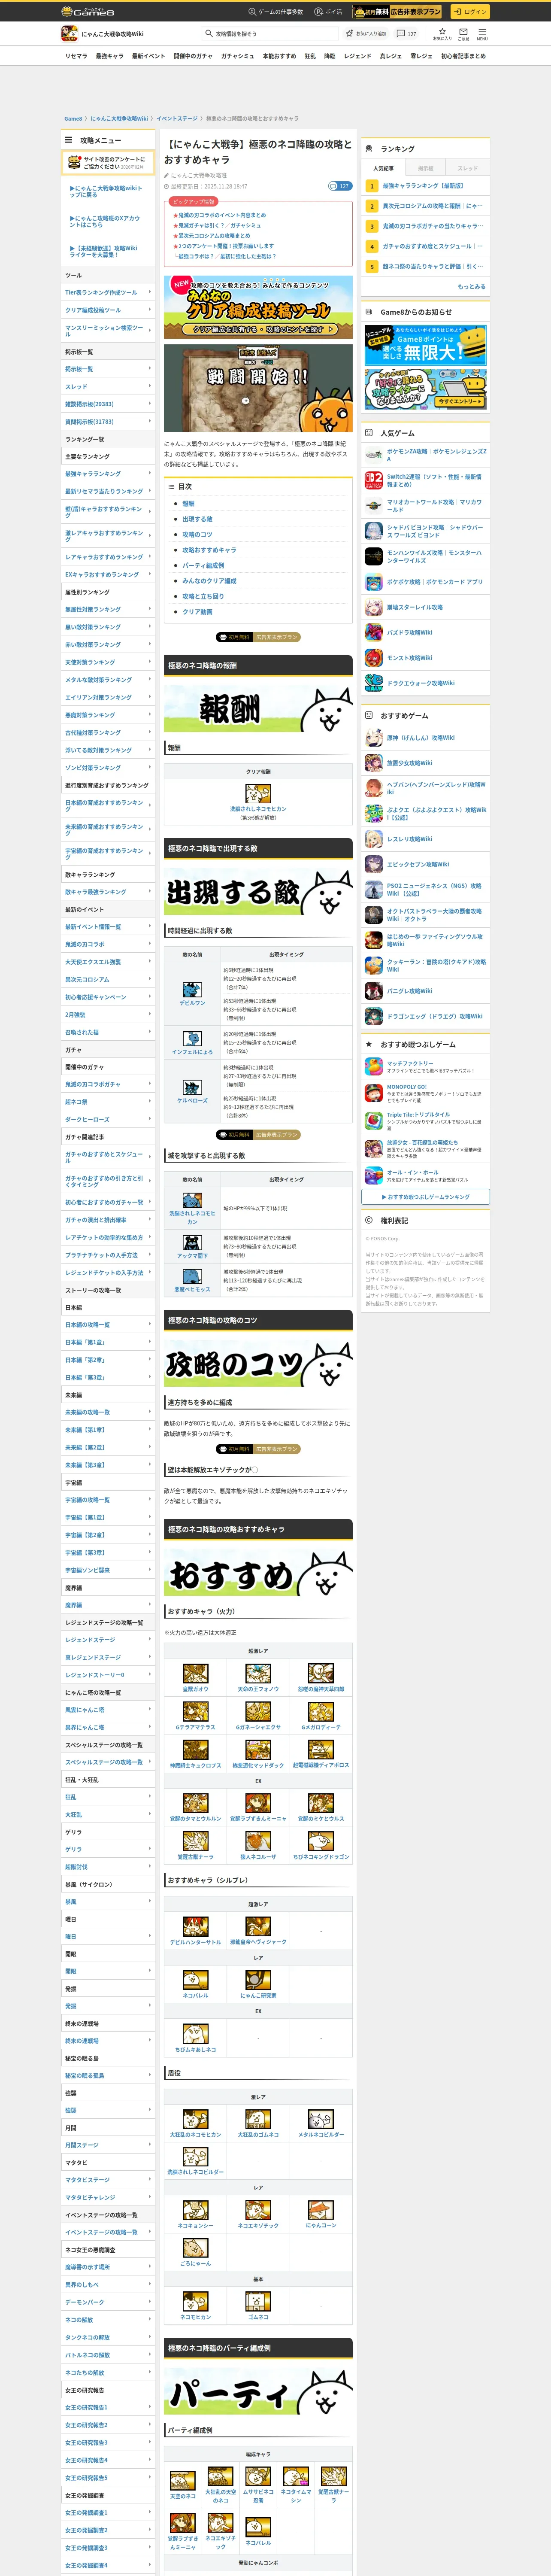Select 最新イベント in top navigation
The height and width of the screenshot is (2576, 551).
149,56
